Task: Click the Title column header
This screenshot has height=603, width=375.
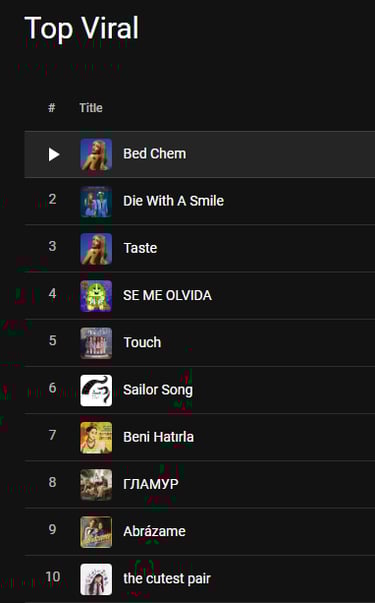Action: 91,108
